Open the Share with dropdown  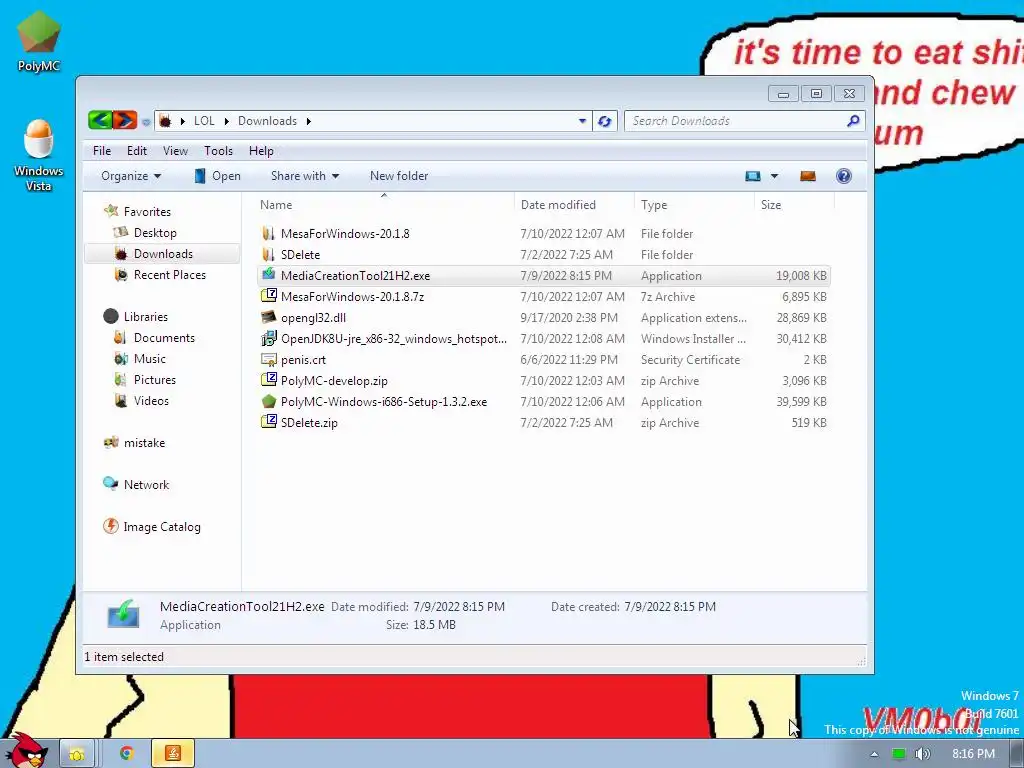[x=305, y=176]
